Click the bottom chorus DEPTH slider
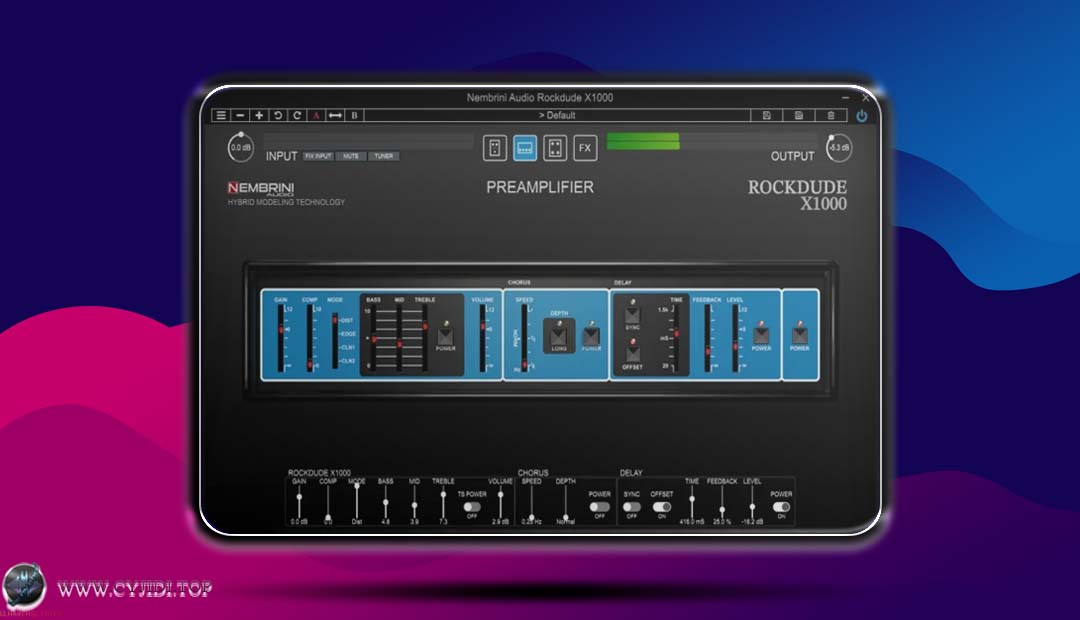 (565, 503)
